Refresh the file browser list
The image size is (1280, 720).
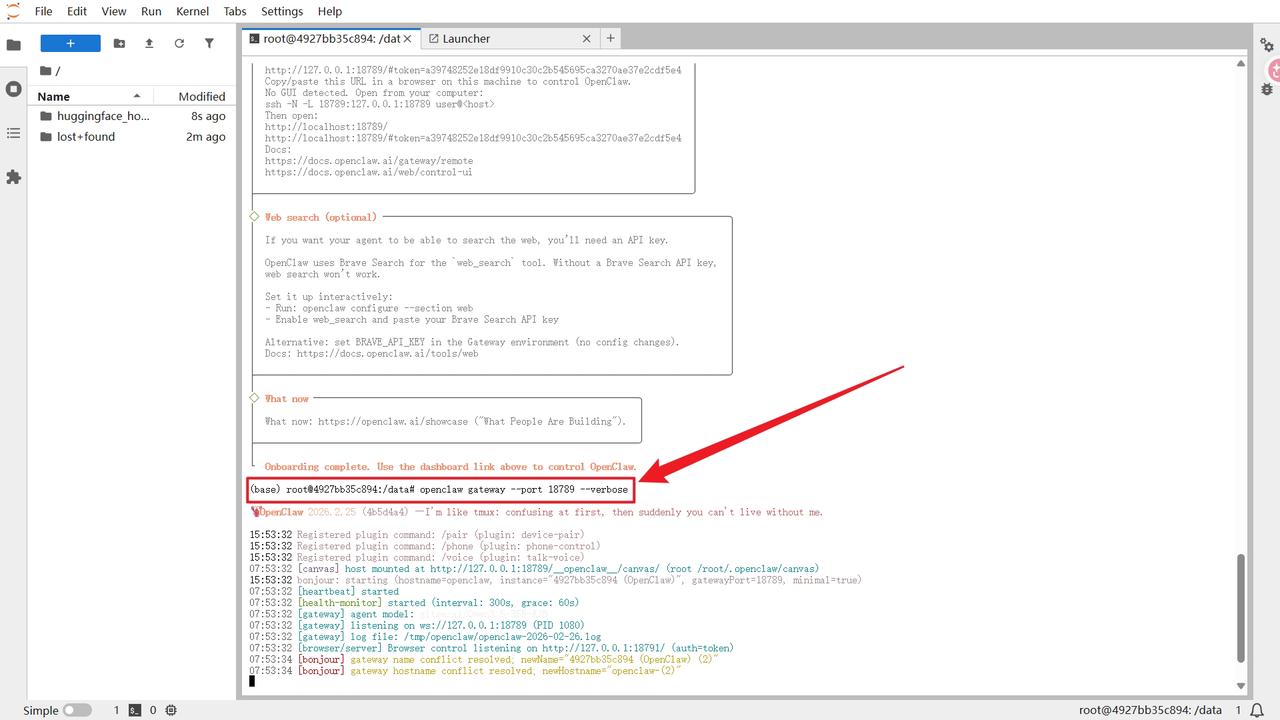coord(179,43)
